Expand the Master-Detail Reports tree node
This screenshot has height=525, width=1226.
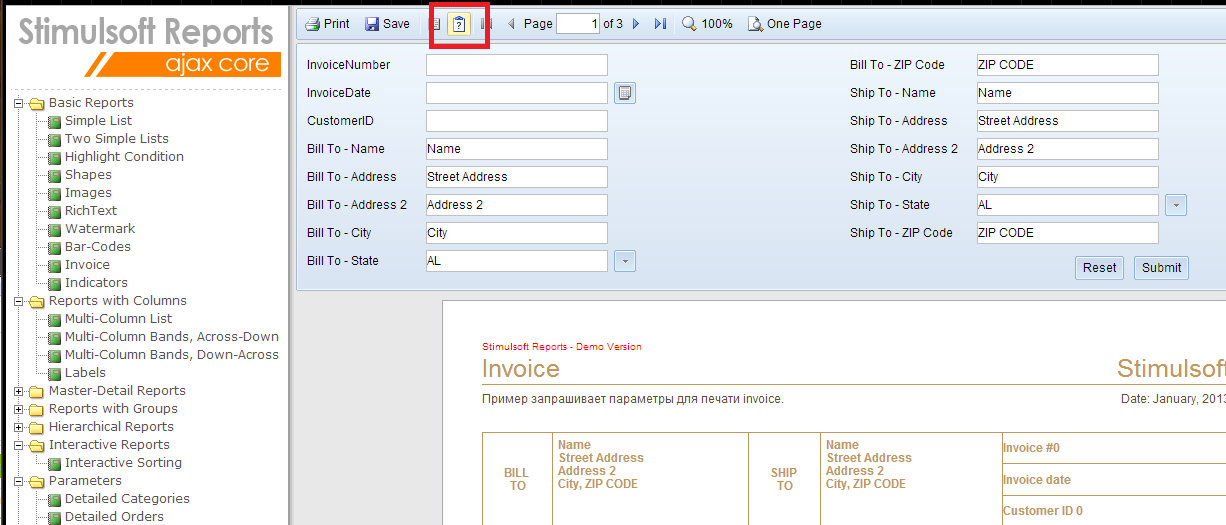(x=19, y=391)
